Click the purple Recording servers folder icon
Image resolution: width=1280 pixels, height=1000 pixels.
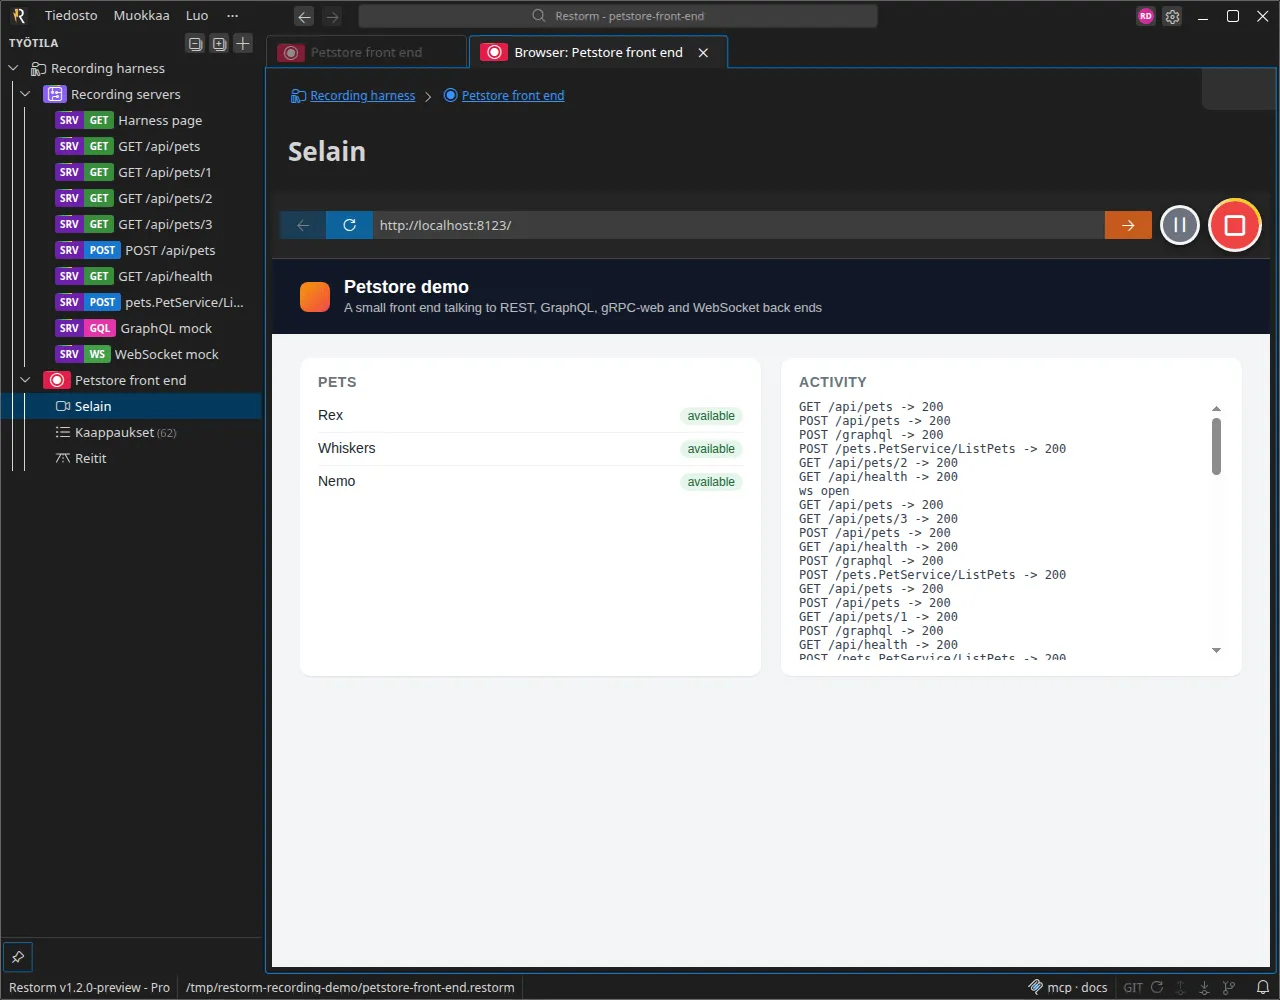[x=55, y=94]
